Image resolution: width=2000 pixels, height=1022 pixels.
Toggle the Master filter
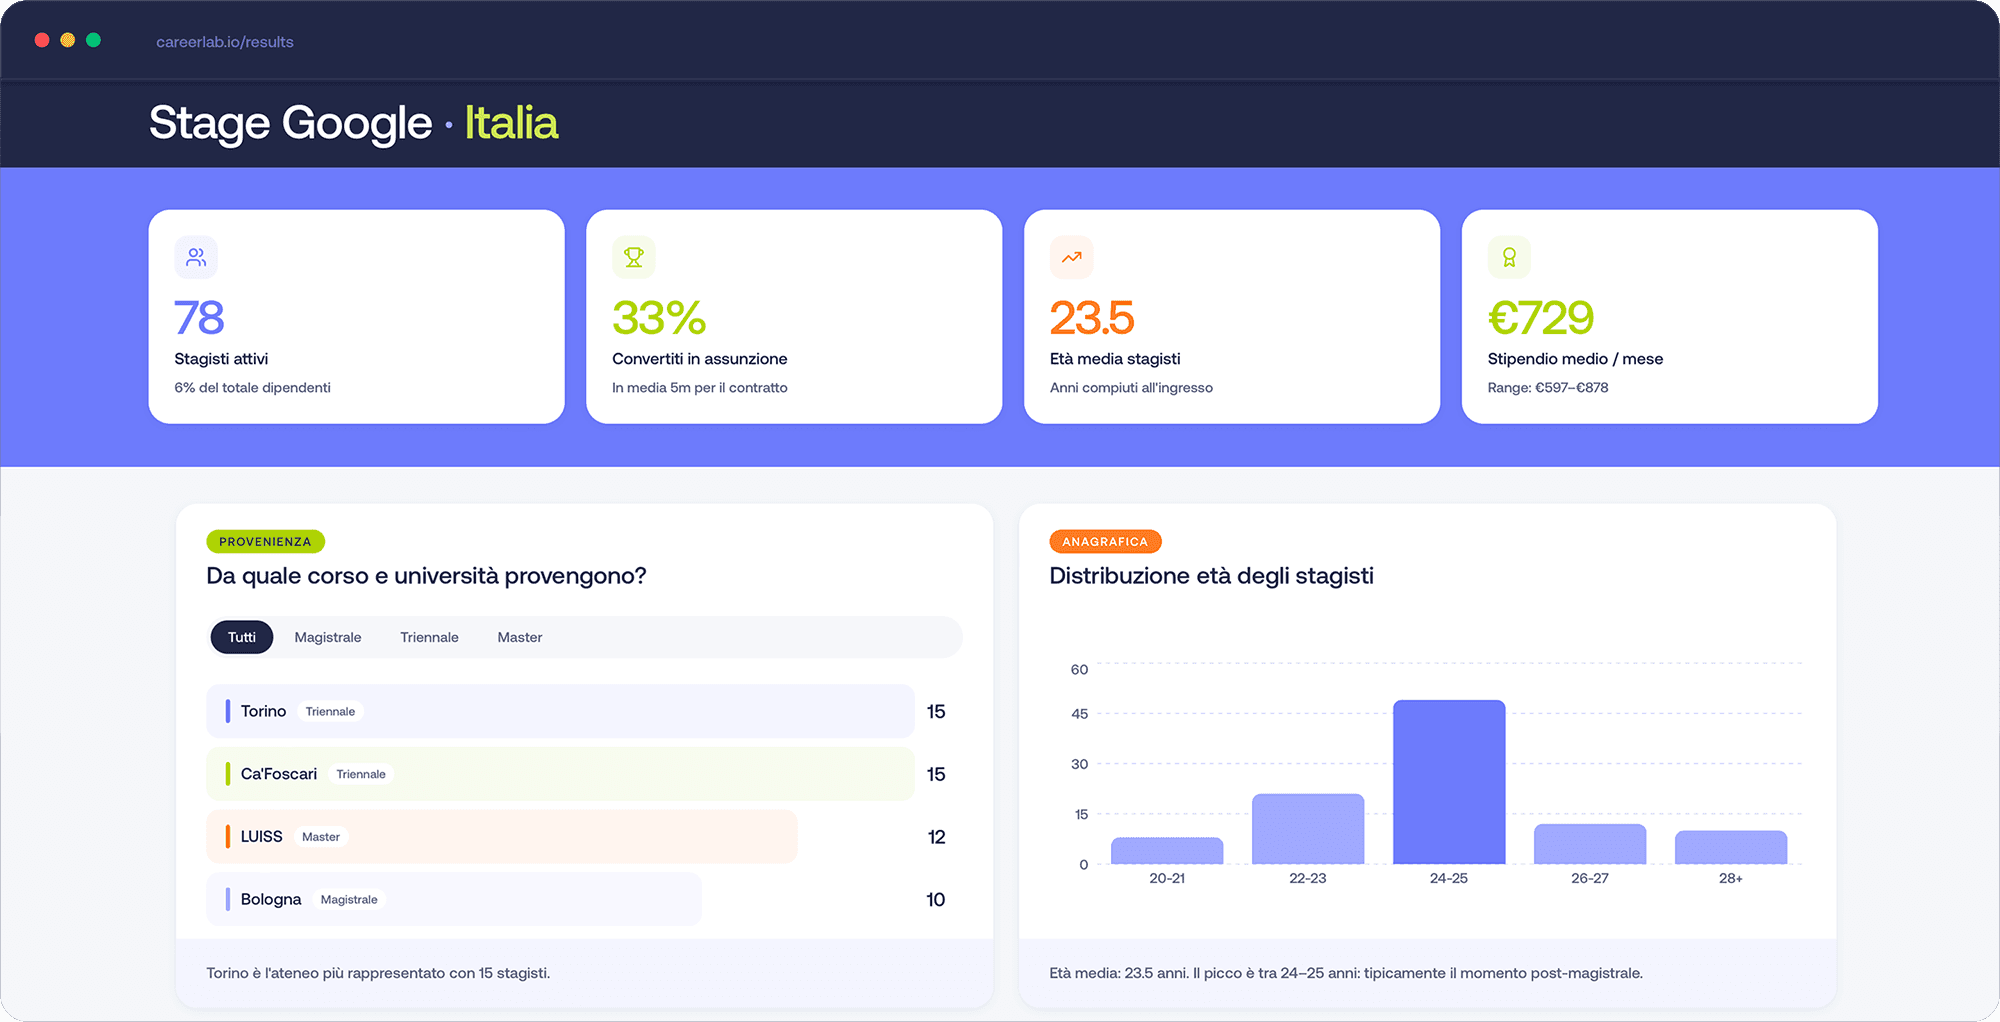[x=519, y=637]
